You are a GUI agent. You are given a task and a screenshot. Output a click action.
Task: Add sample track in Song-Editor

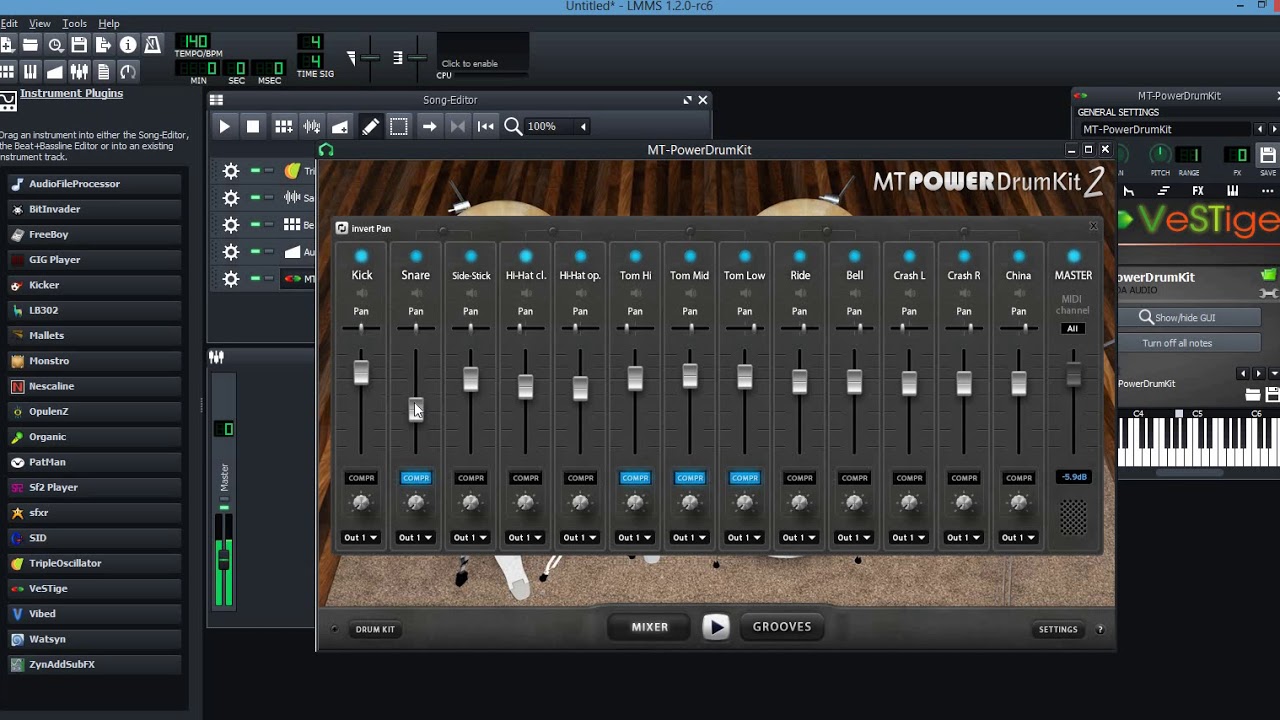coord(312,127)
